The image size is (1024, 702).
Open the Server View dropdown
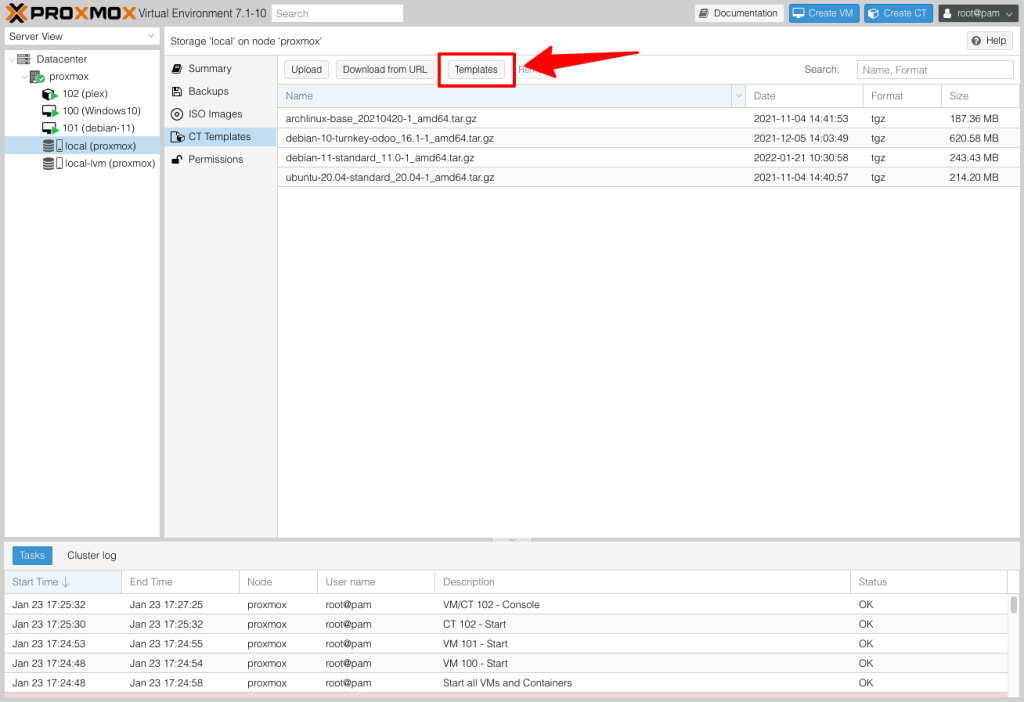82,37
